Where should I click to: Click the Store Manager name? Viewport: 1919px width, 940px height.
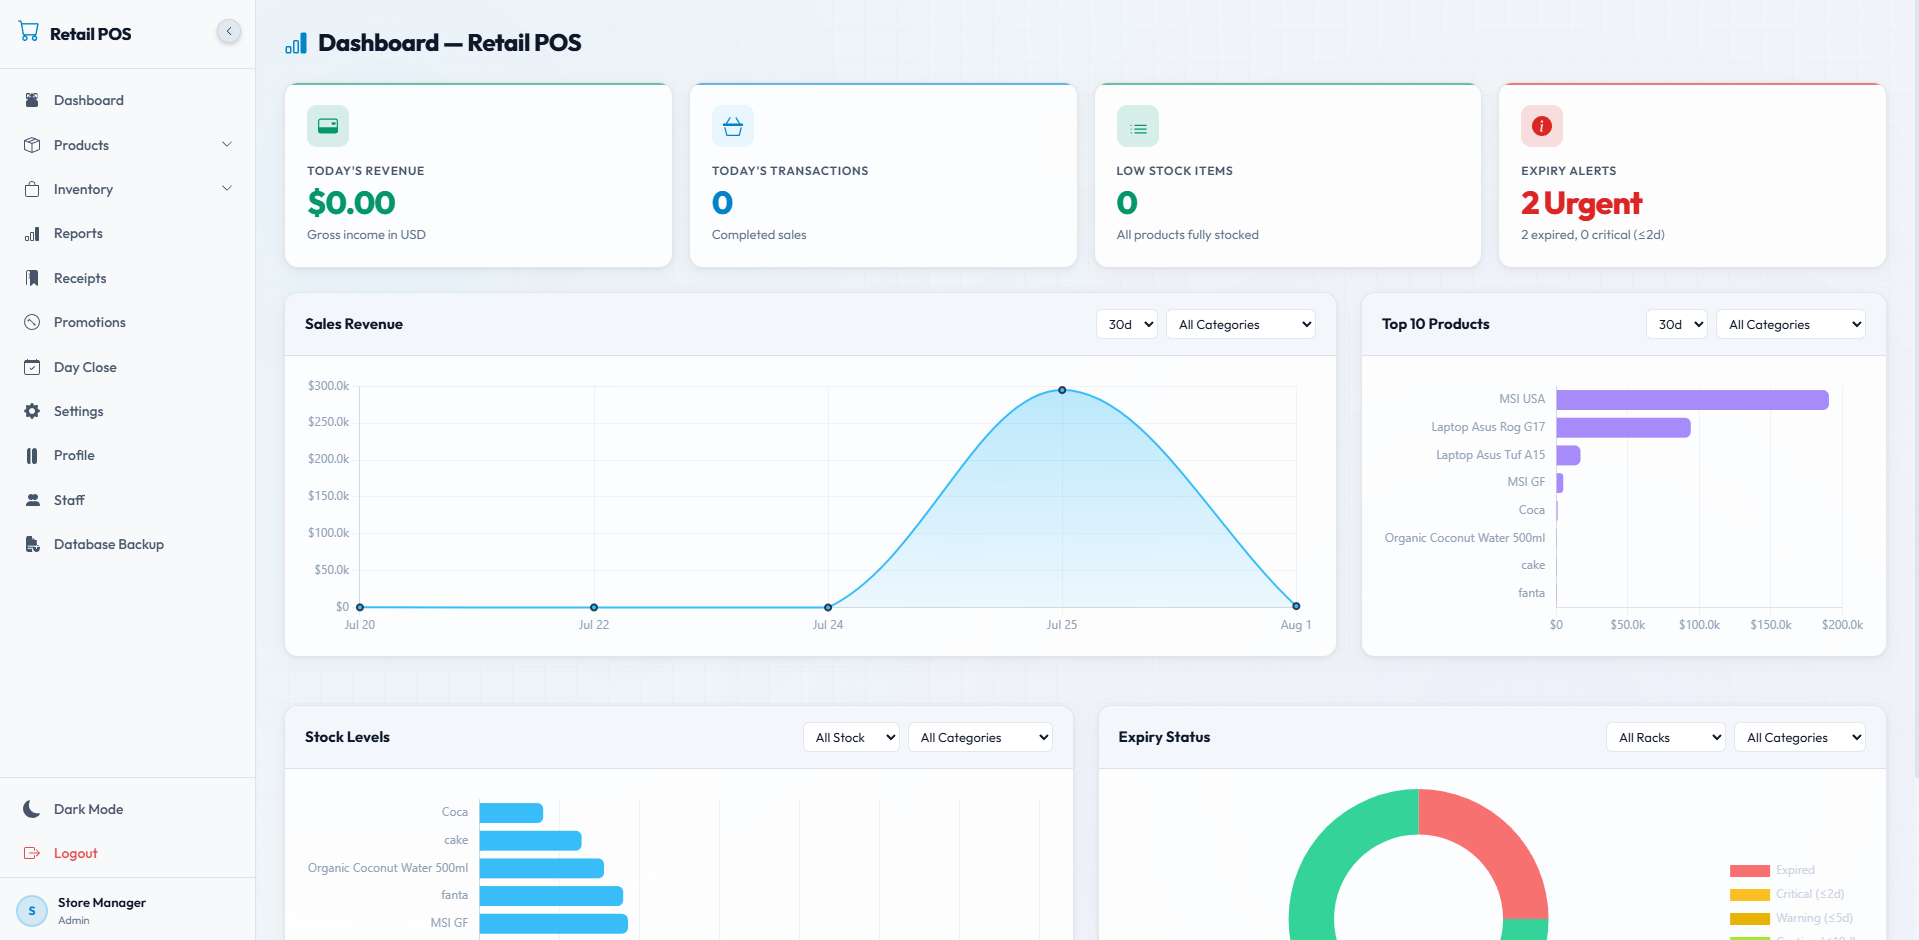coord(102,902)
